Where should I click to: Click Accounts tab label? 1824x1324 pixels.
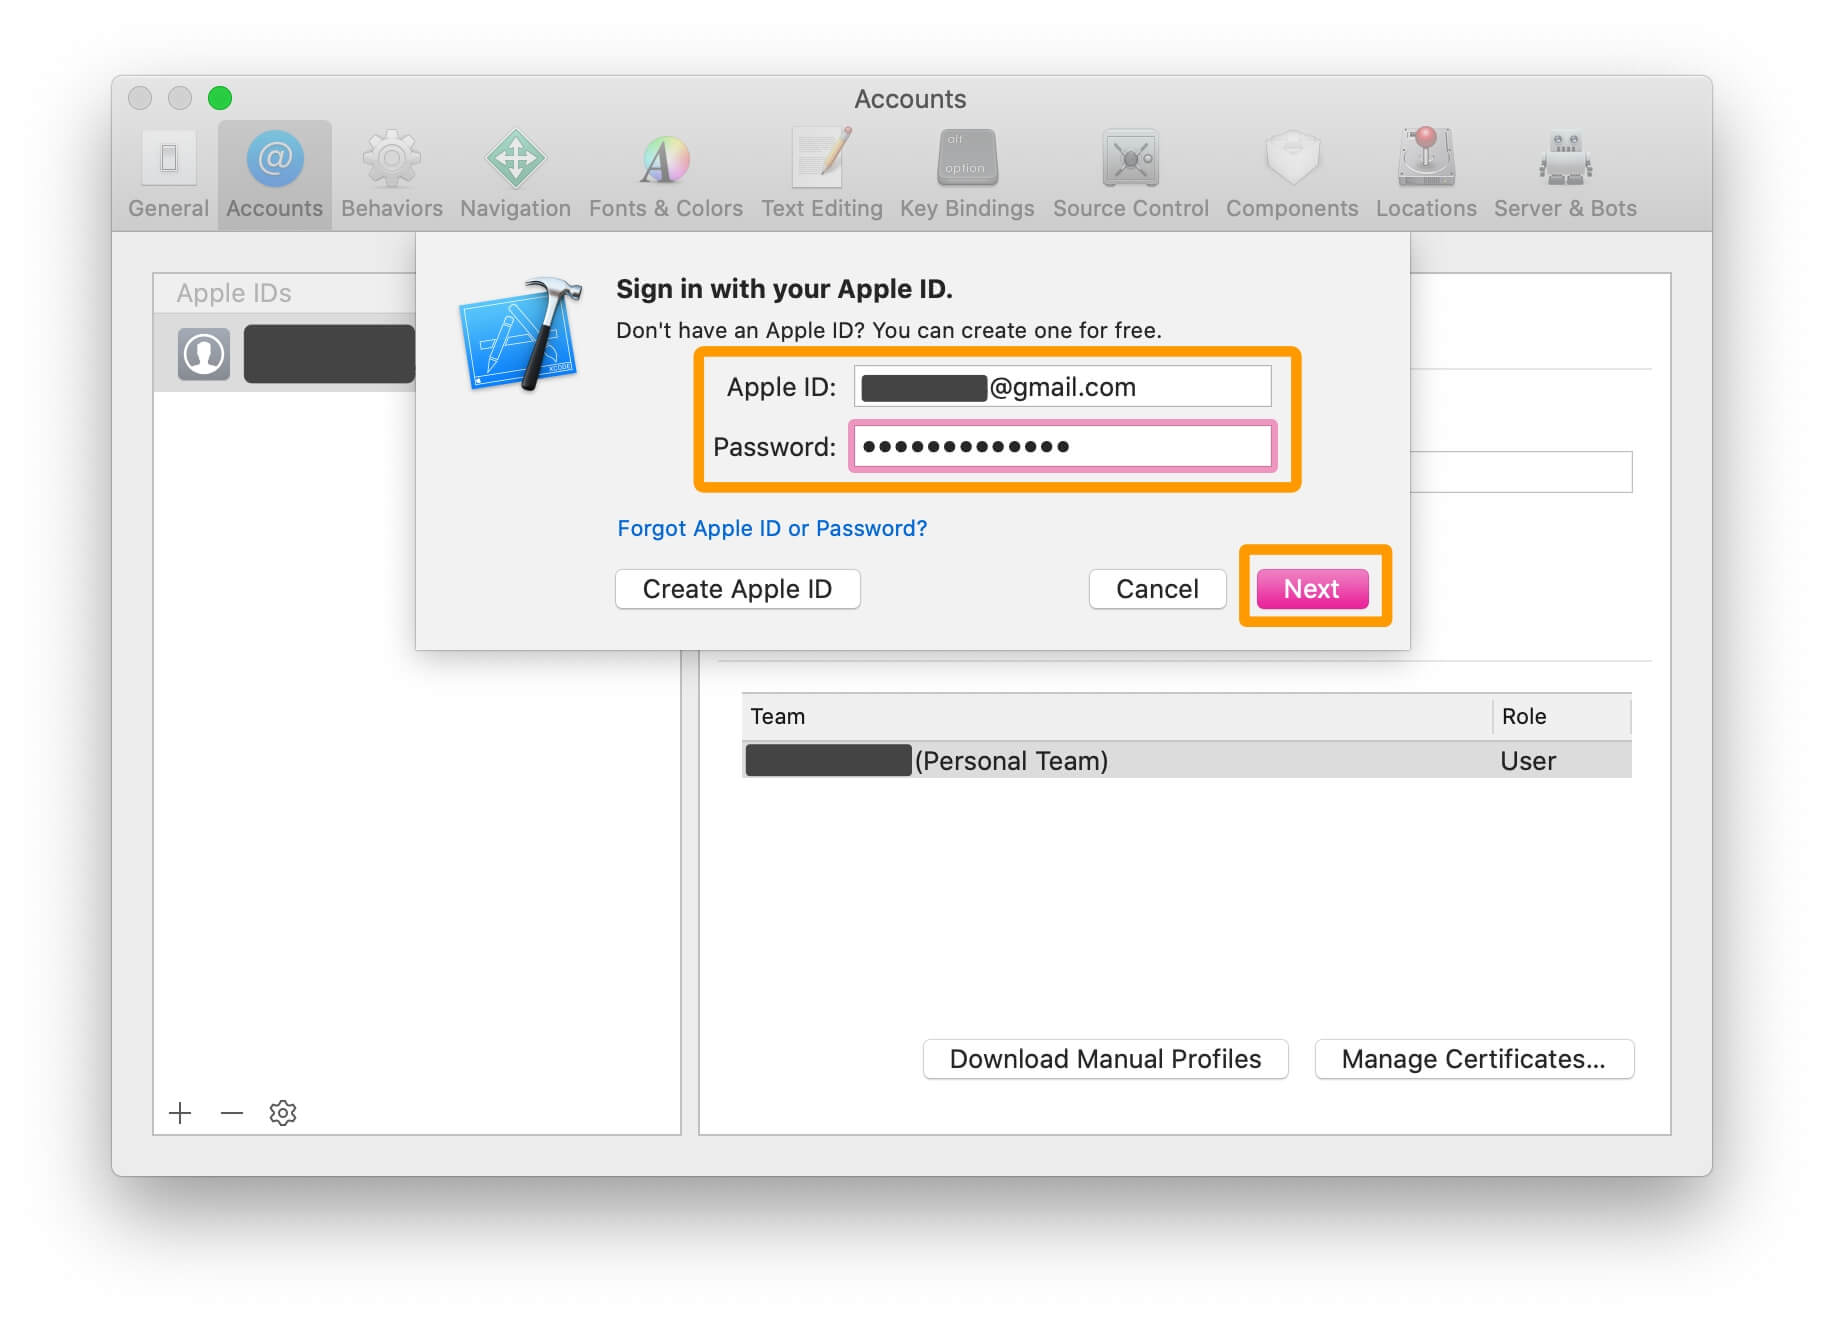pyautogui.click(x=275, y=208)
